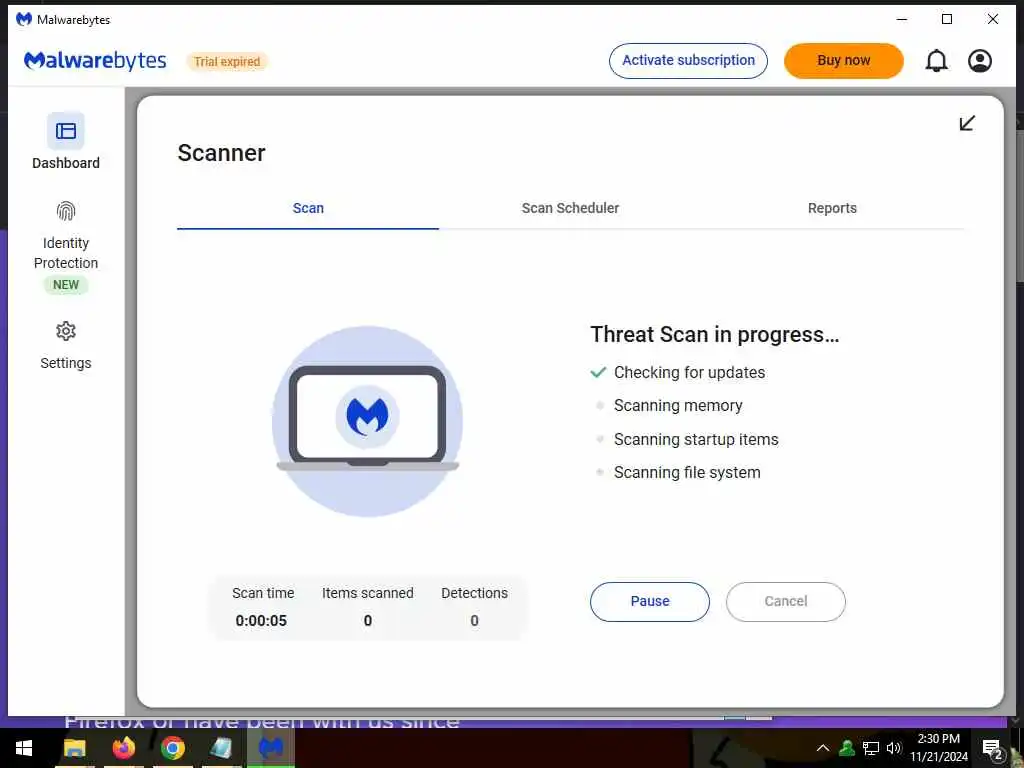Open the Dashboard sidebar icon
Image resolution: width=1024 pixels, height=768 pixels.
pos(66,131)
